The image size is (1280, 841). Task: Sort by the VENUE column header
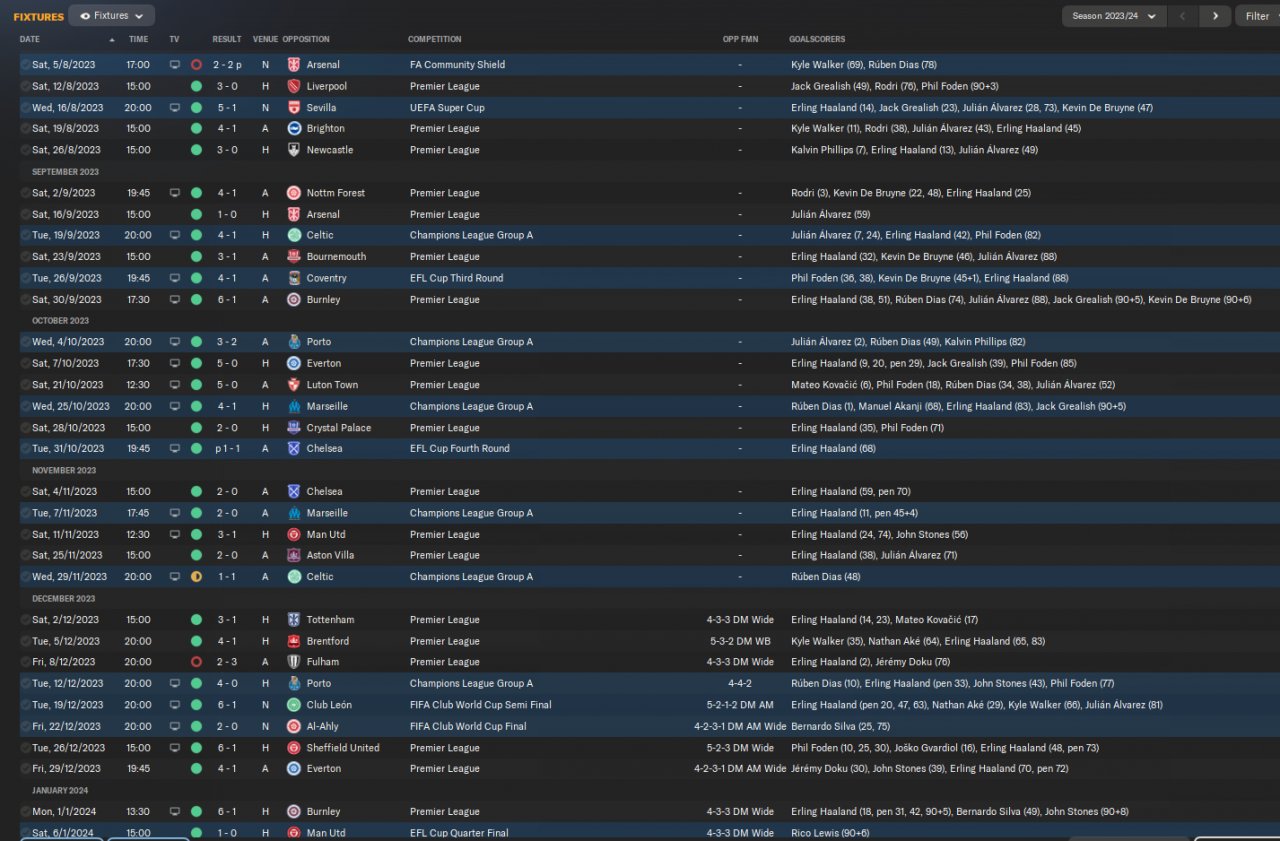coord(265,39)
